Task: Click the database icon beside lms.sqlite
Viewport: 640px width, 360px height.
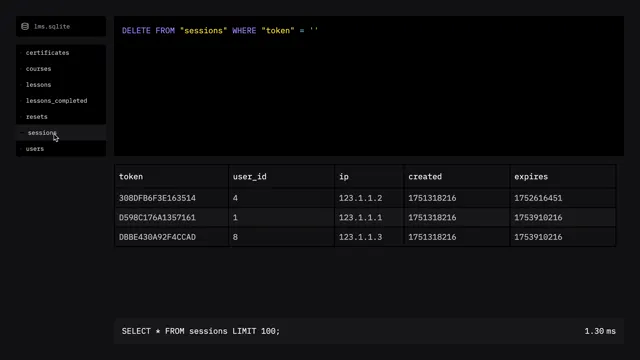Action: pos(25,27)
